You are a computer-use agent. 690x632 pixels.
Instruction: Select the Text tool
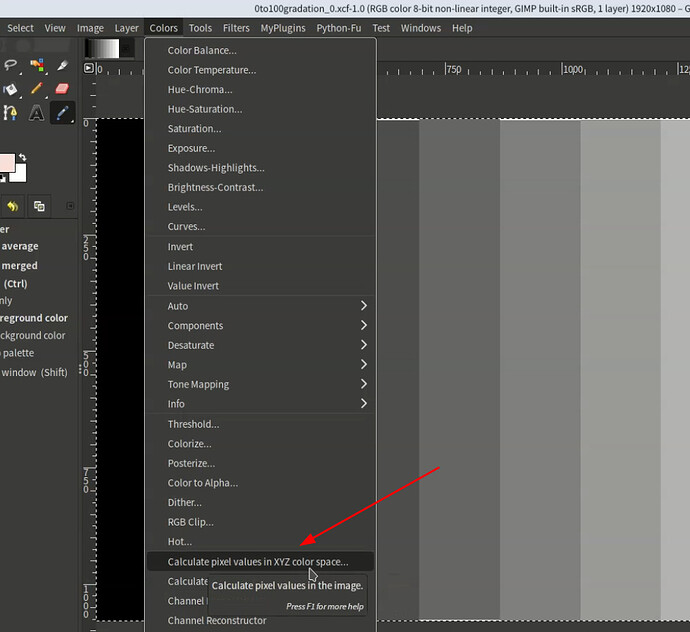click(x=37, y=113)
